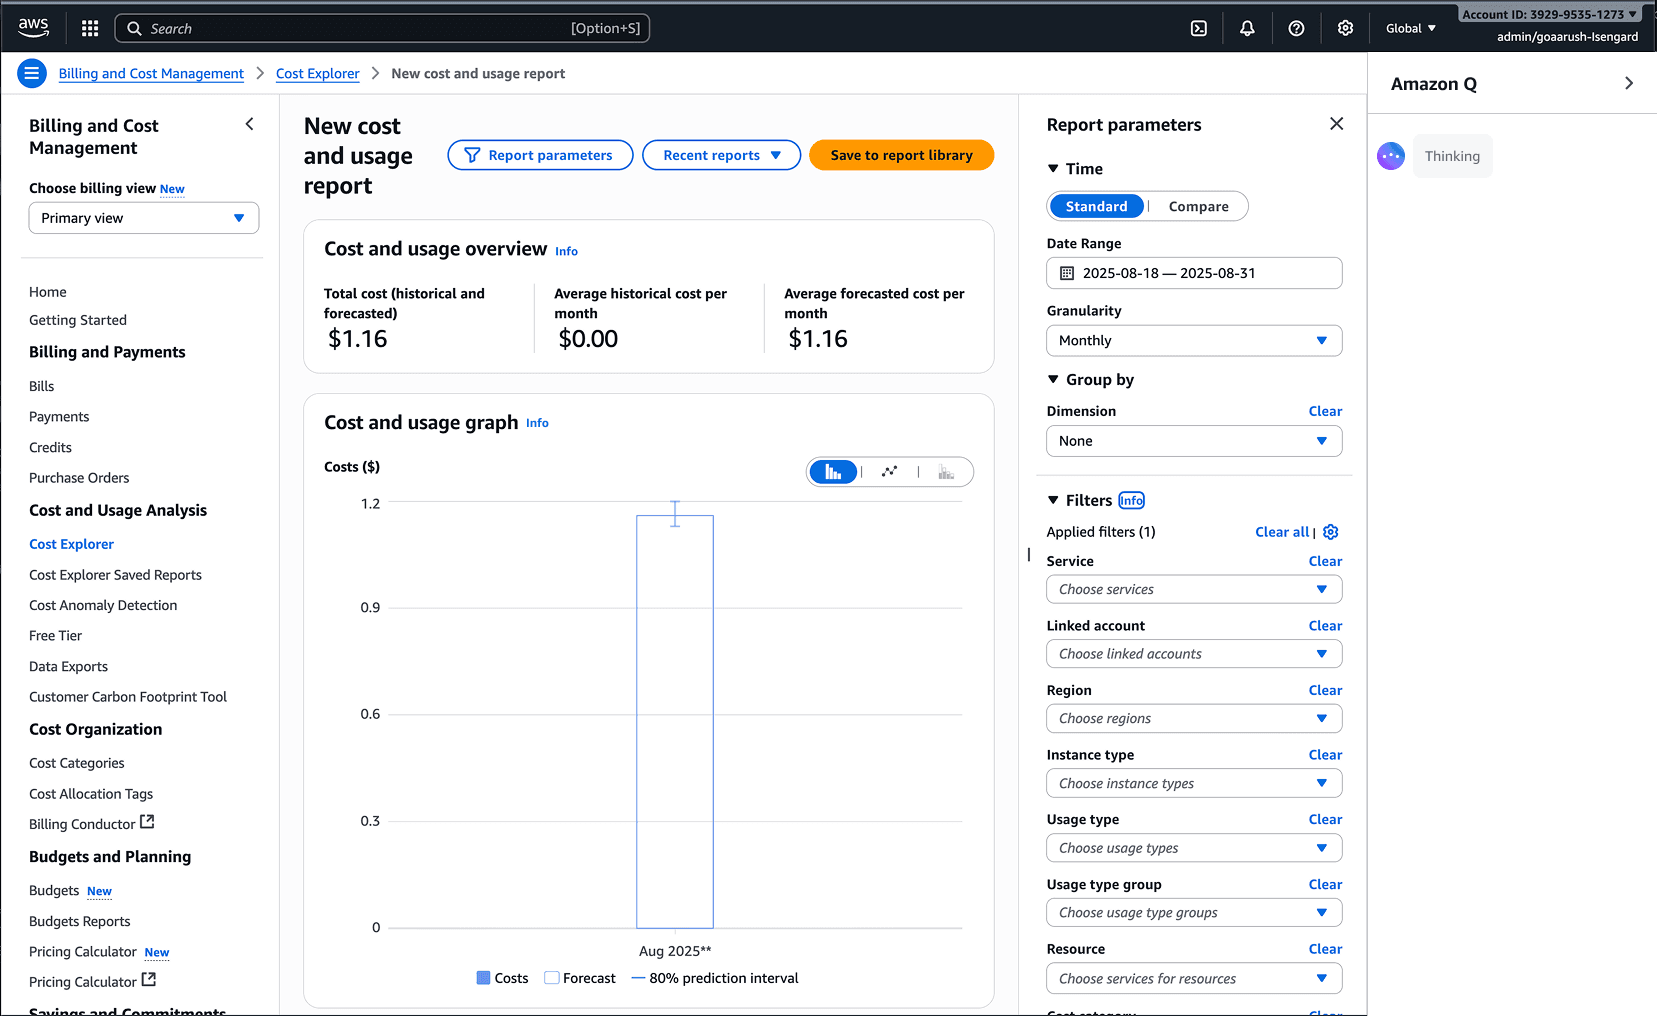The width and height of the screenshot is (1657, 1016).
Task: Collapse the Group by section
Action: click(1052, 379)
